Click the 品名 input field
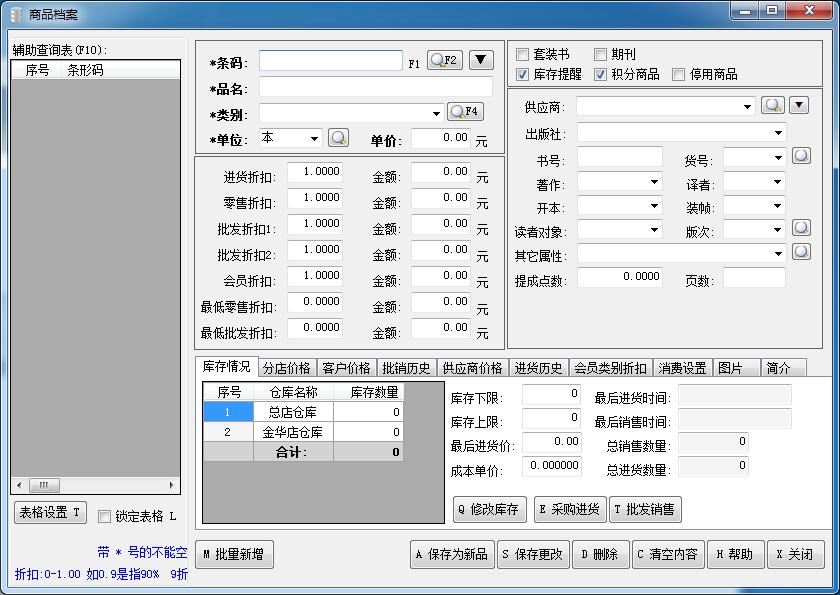Screen dimensions: 840x595 point(376,86)
